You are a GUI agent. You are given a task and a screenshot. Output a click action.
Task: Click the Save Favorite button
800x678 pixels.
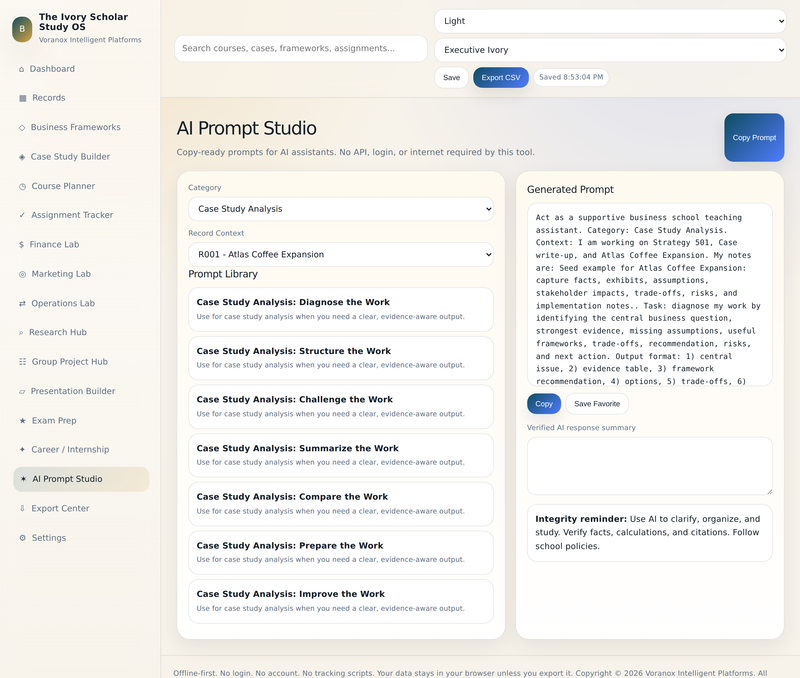(597, 404)
